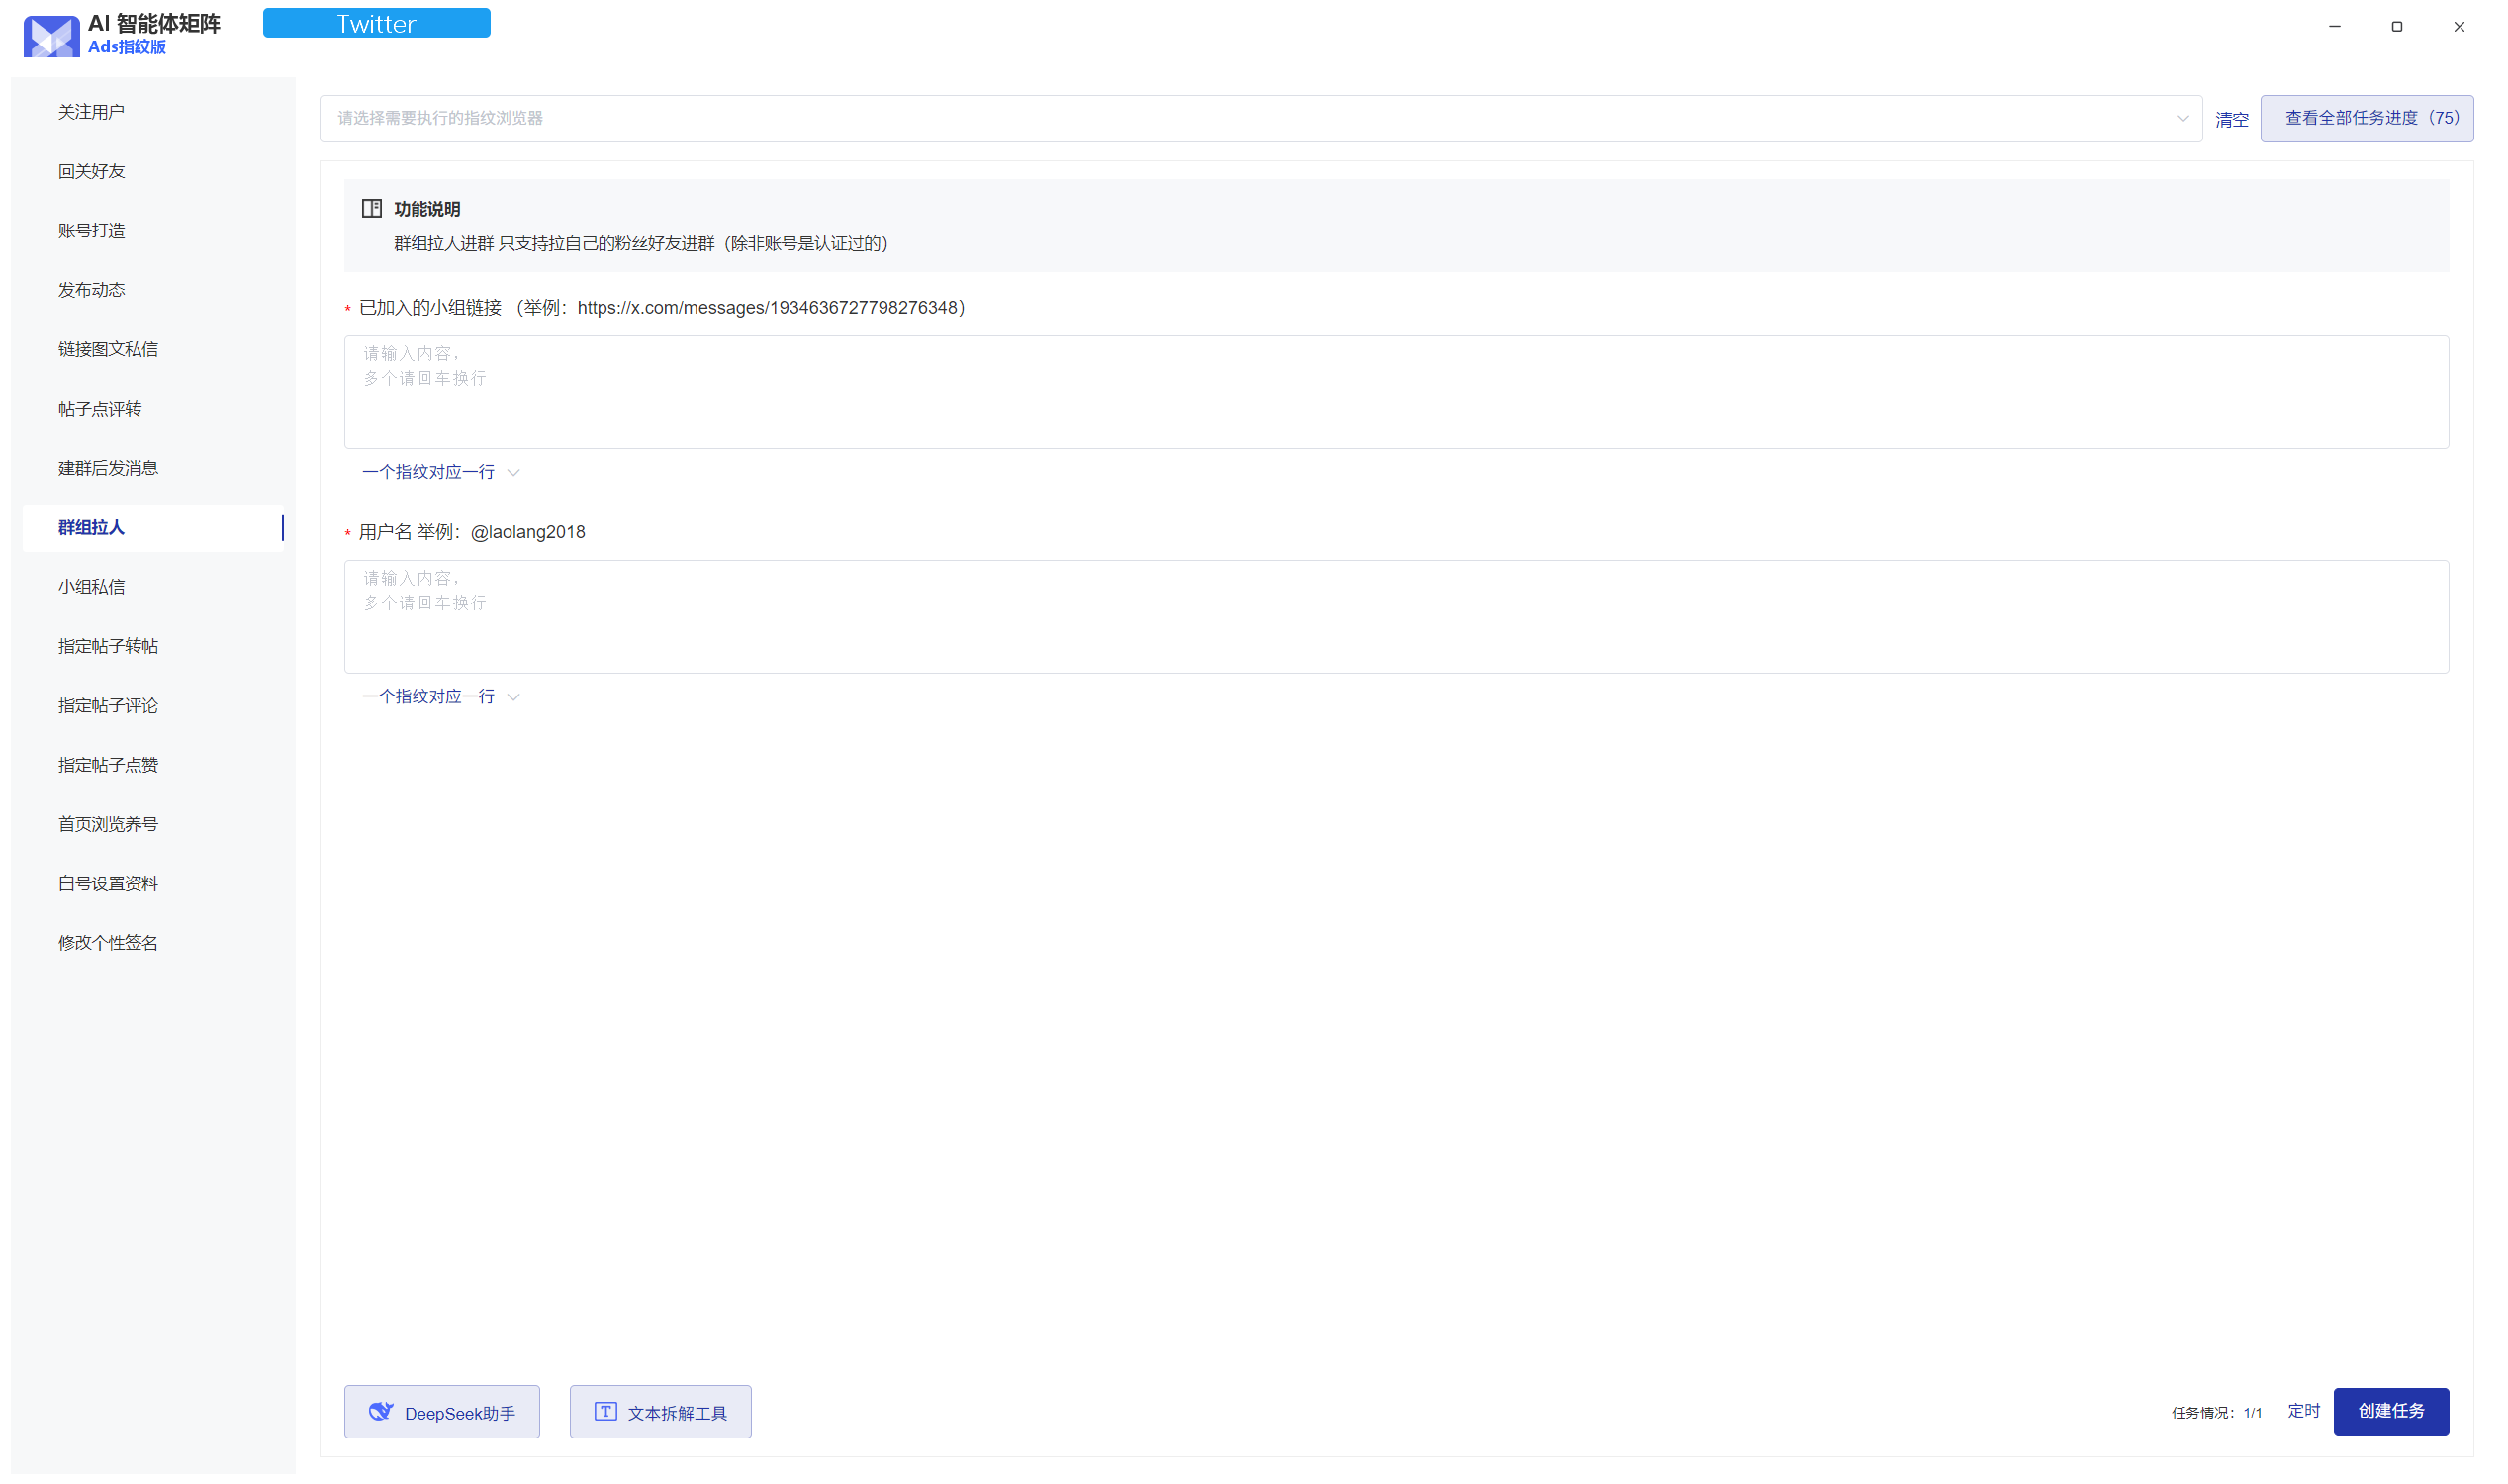Click the 清空 link
Viewport: 2508px width, 1484px height.
2231,119
